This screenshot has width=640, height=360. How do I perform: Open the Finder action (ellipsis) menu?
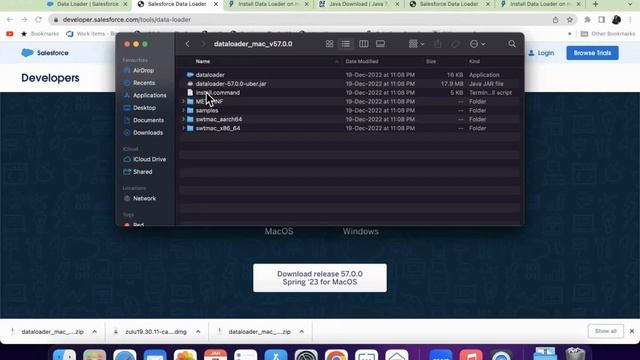click(x=477, y=44)
